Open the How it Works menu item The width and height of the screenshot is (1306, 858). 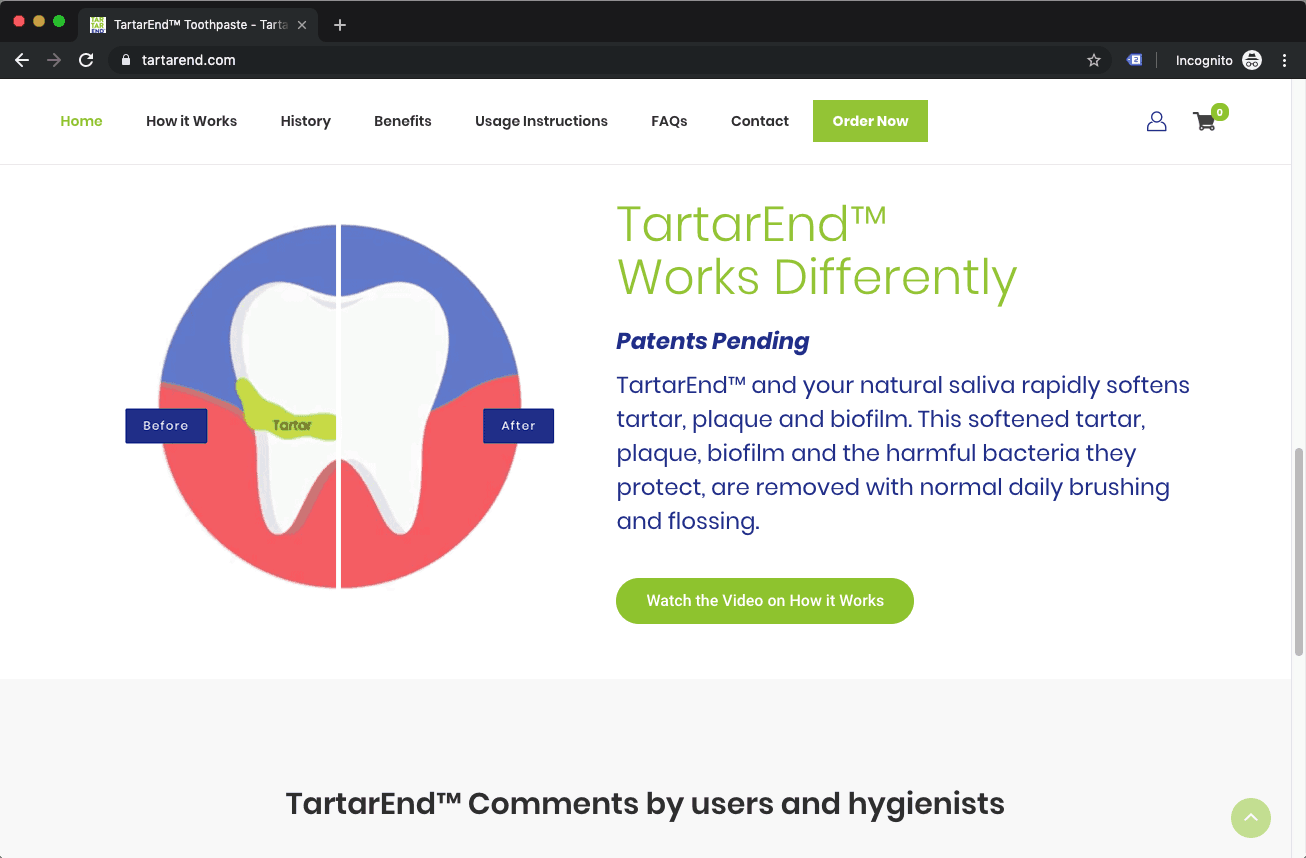tap(191, 121)
